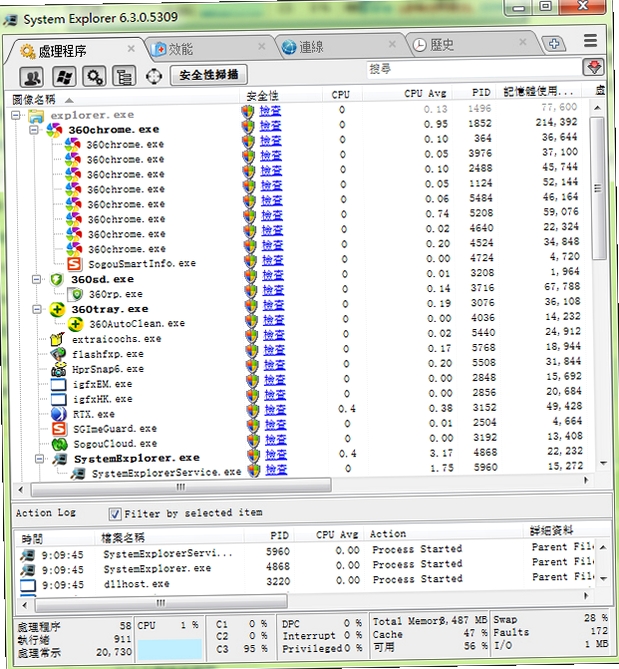Click 檢查 link for RTX.exe
The image size is (619, 669).
(x=275, y=410)
